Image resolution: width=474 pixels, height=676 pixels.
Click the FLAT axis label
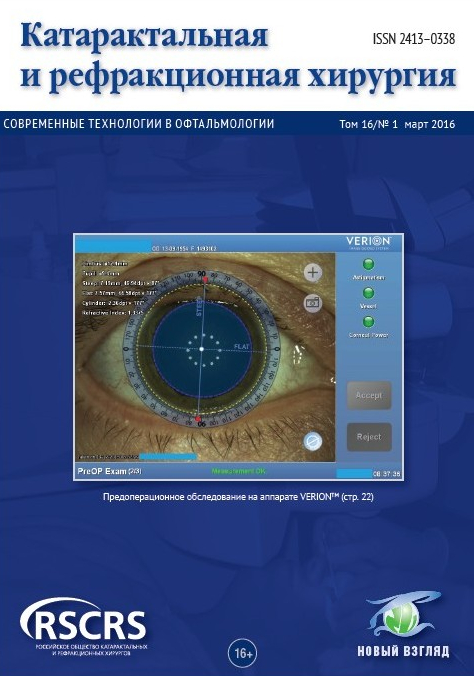pyautogui.click(x=242, y=347)
